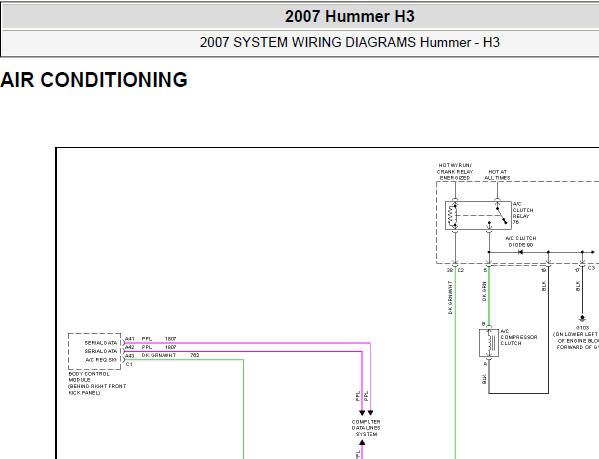Select the 'BODY CONTROL MODULE' label
Screen dimensions: 599x459
89,377
